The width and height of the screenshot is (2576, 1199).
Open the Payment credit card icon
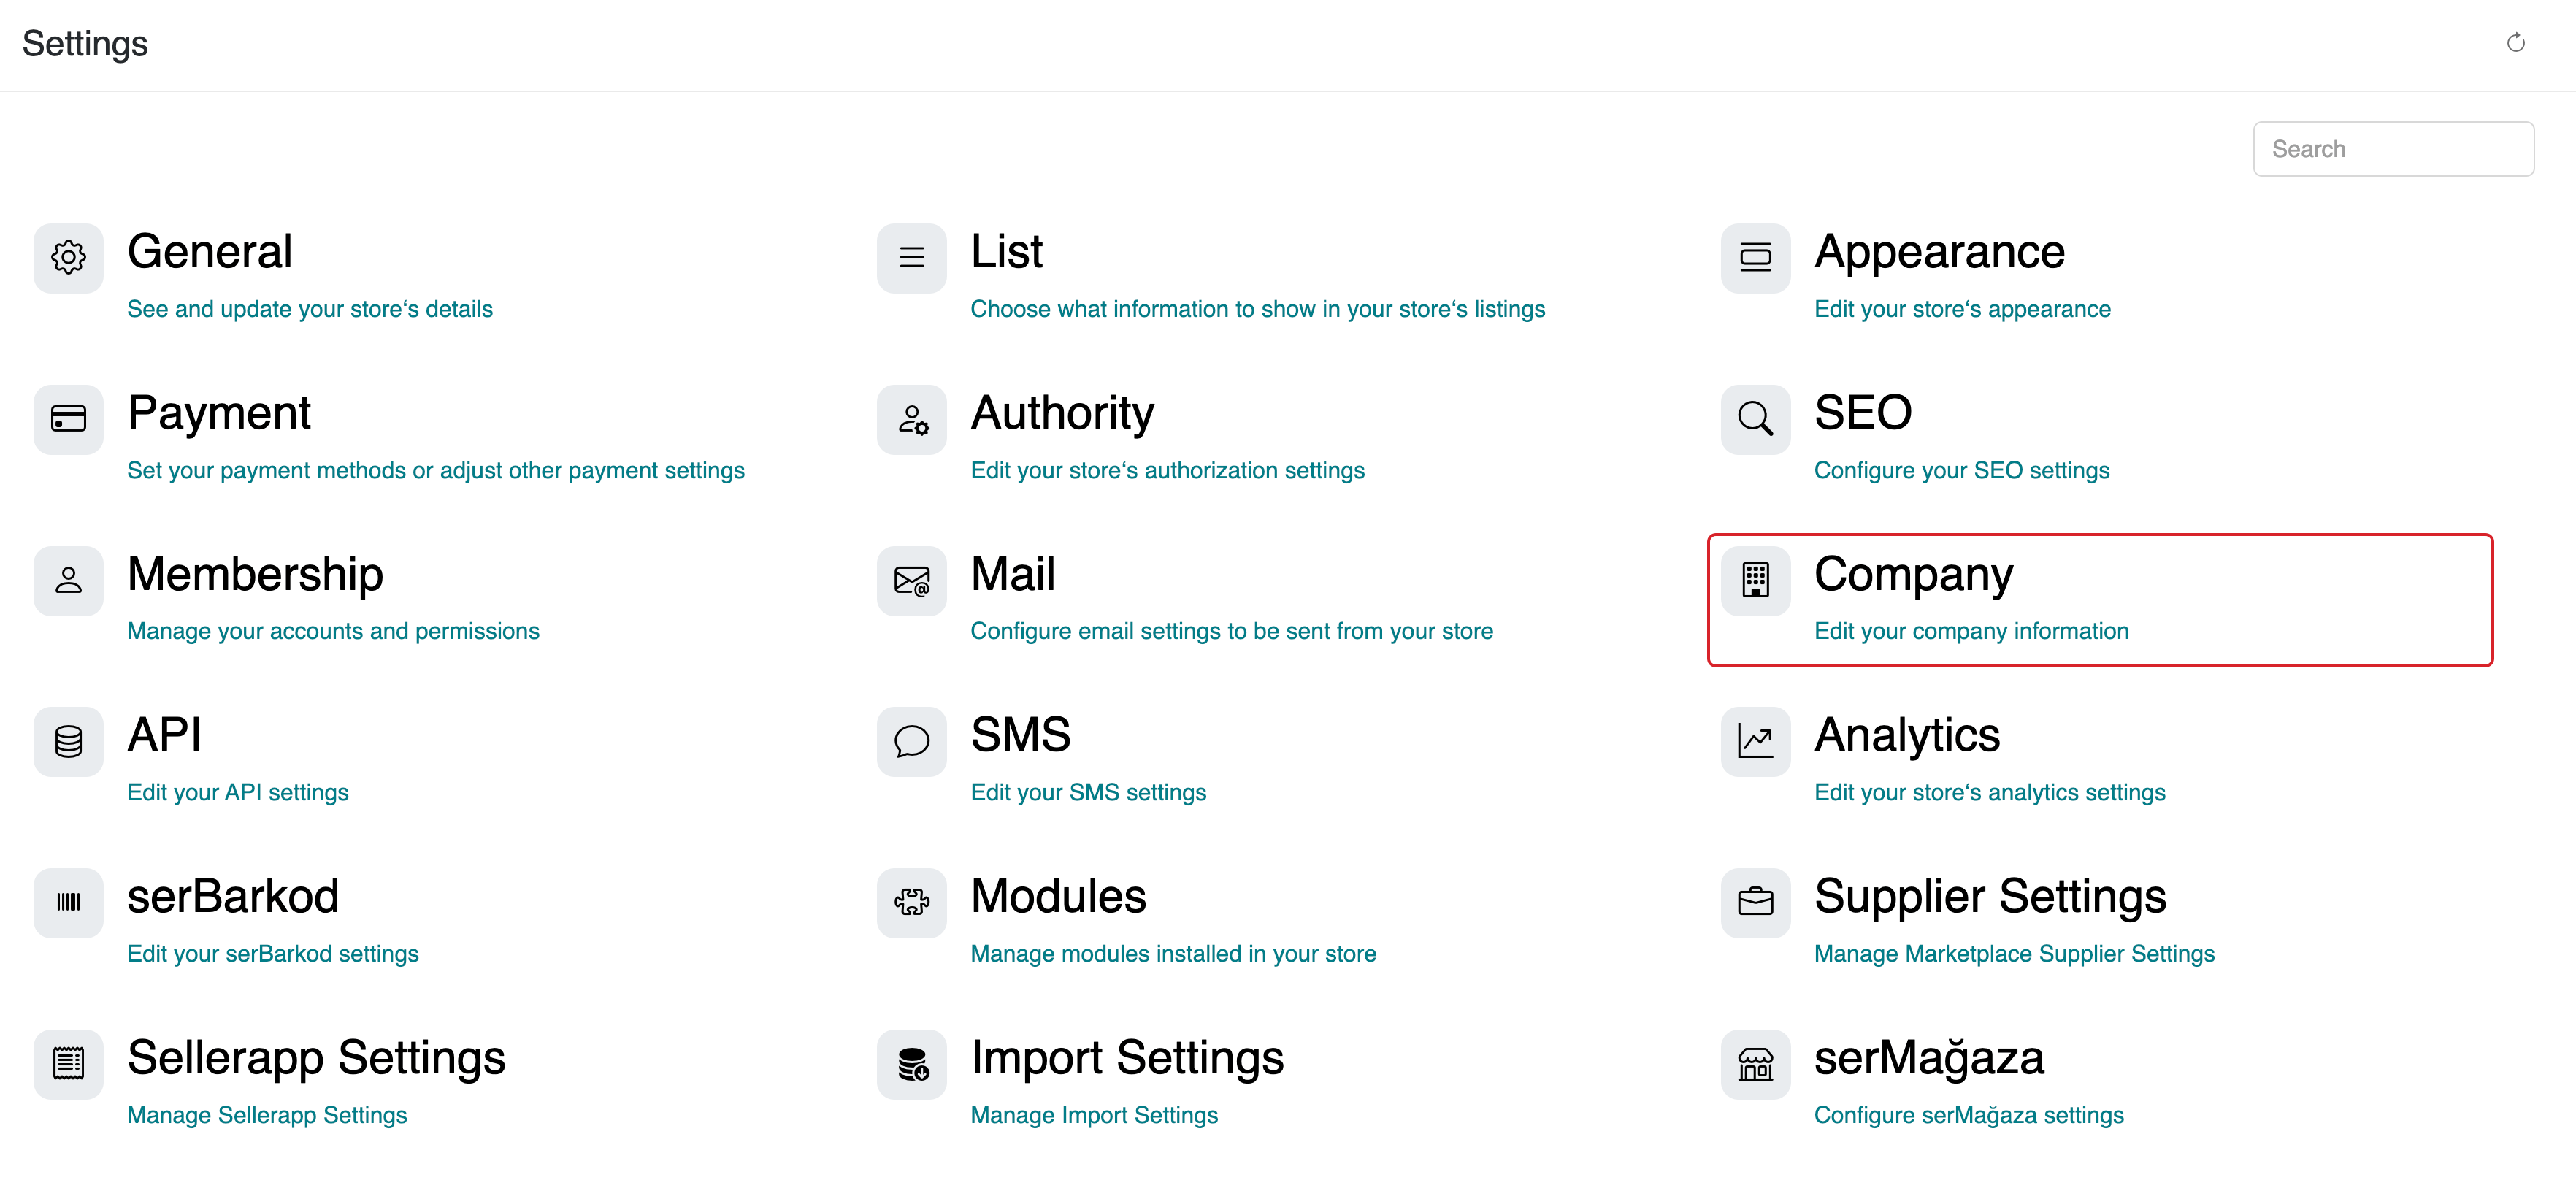pos(68,418)
